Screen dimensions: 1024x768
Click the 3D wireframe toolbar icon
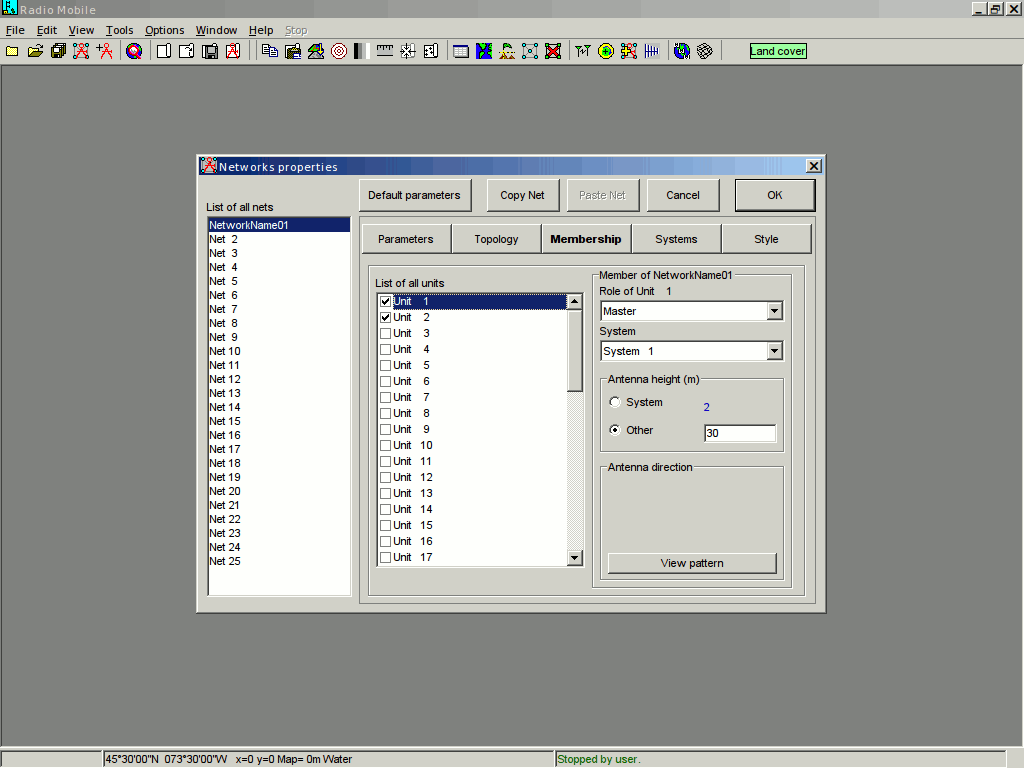(x=705, y=51)
